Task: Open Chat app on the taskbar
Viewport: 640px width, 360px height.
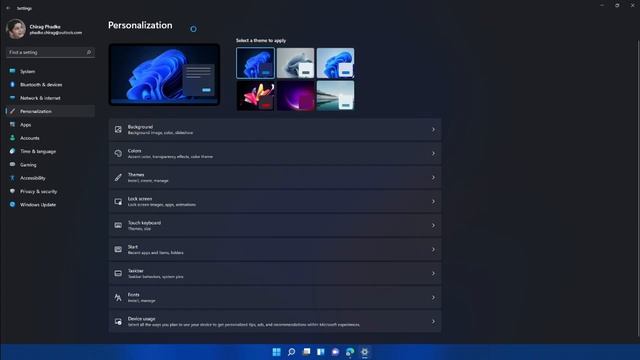Action: (335, 352)
